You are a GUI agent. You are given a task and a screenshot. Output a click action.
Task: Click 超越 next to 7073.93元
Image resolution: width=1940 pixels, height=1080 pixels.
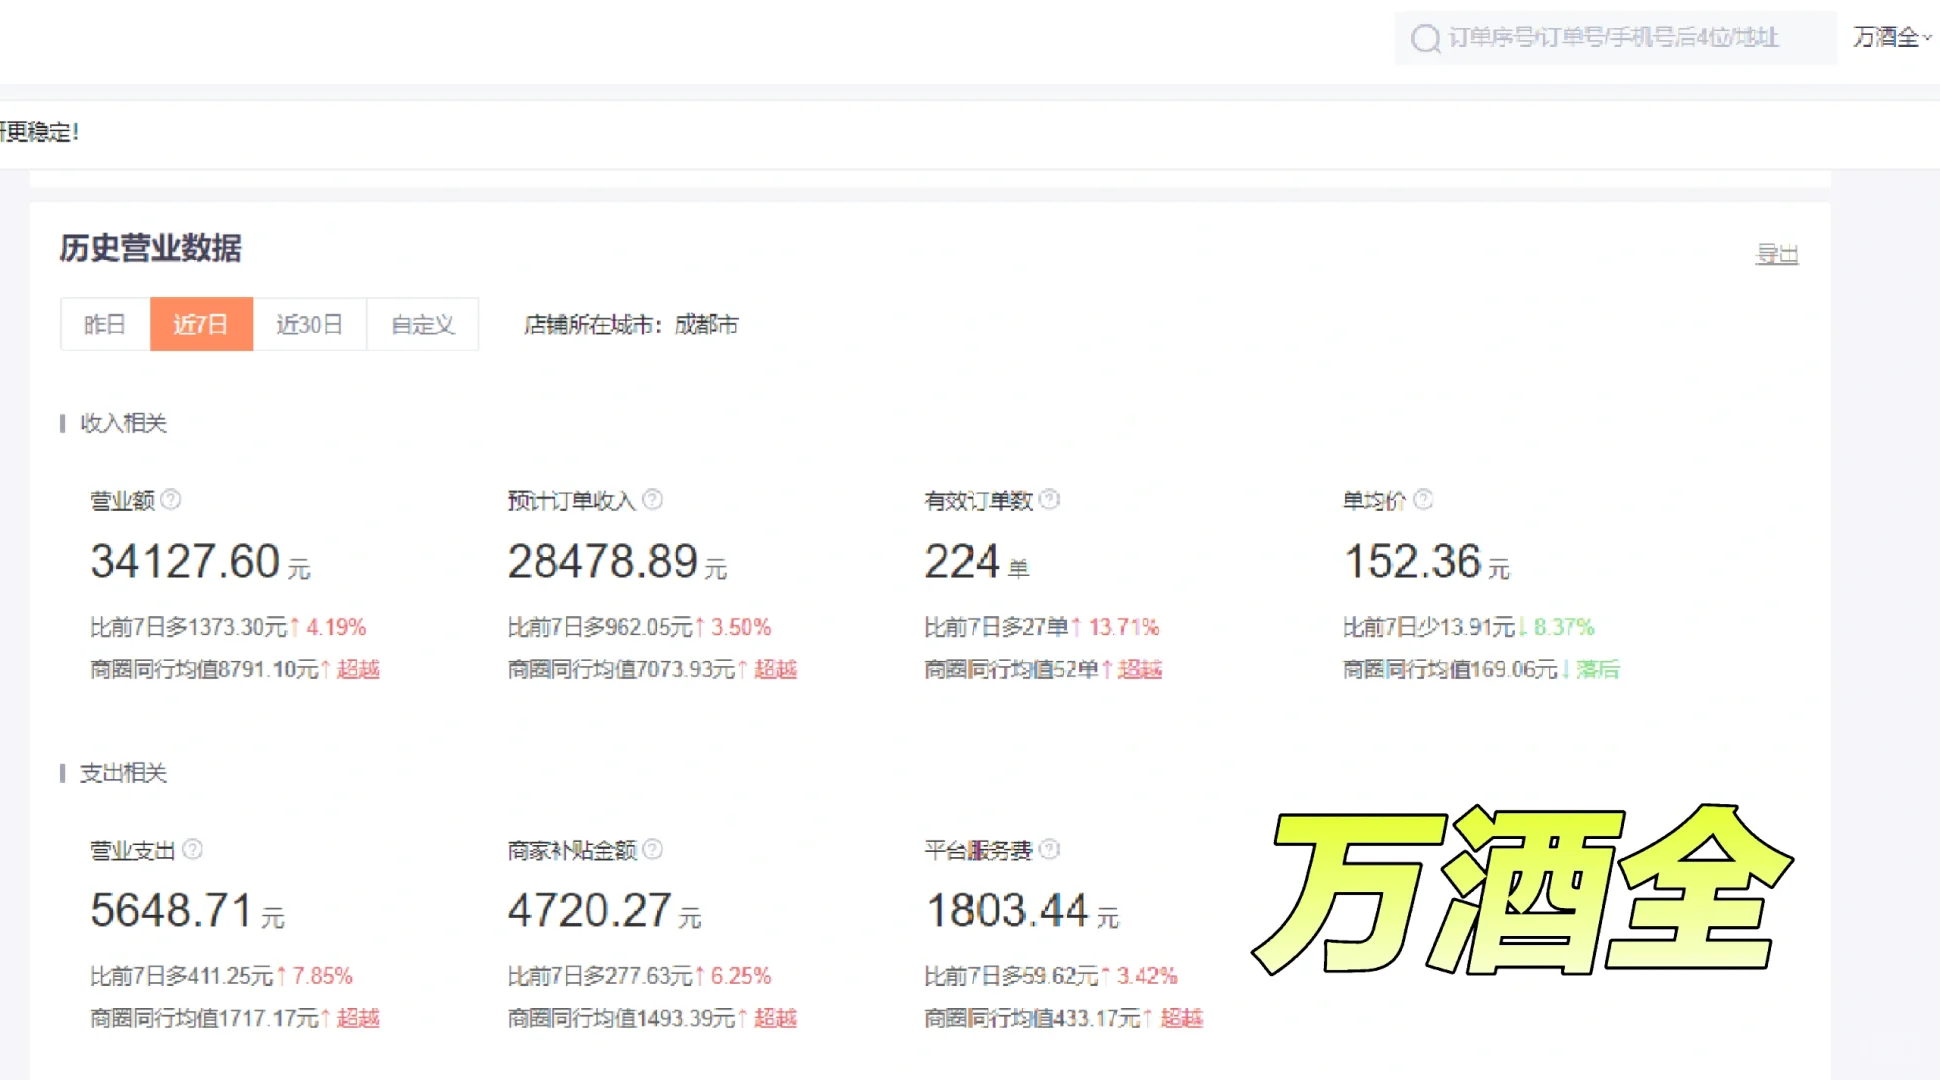[775, 669]
